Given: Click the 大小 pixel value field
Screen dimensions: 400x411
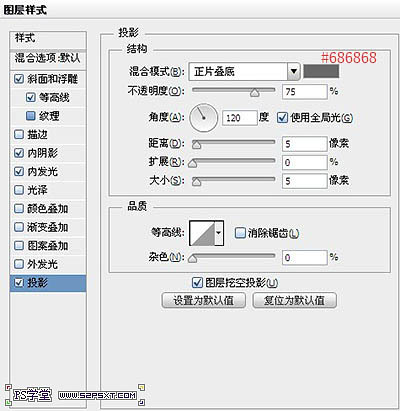Looking at the screenshot, I should click(305, 181).
